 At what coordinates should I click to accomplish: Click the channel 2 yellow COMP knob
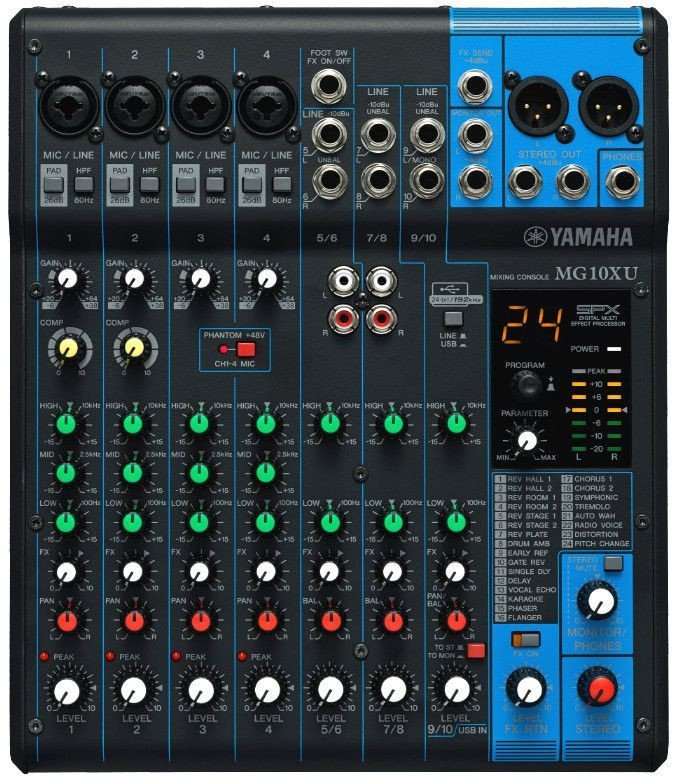pyautogui.click(x=134, y=349)
